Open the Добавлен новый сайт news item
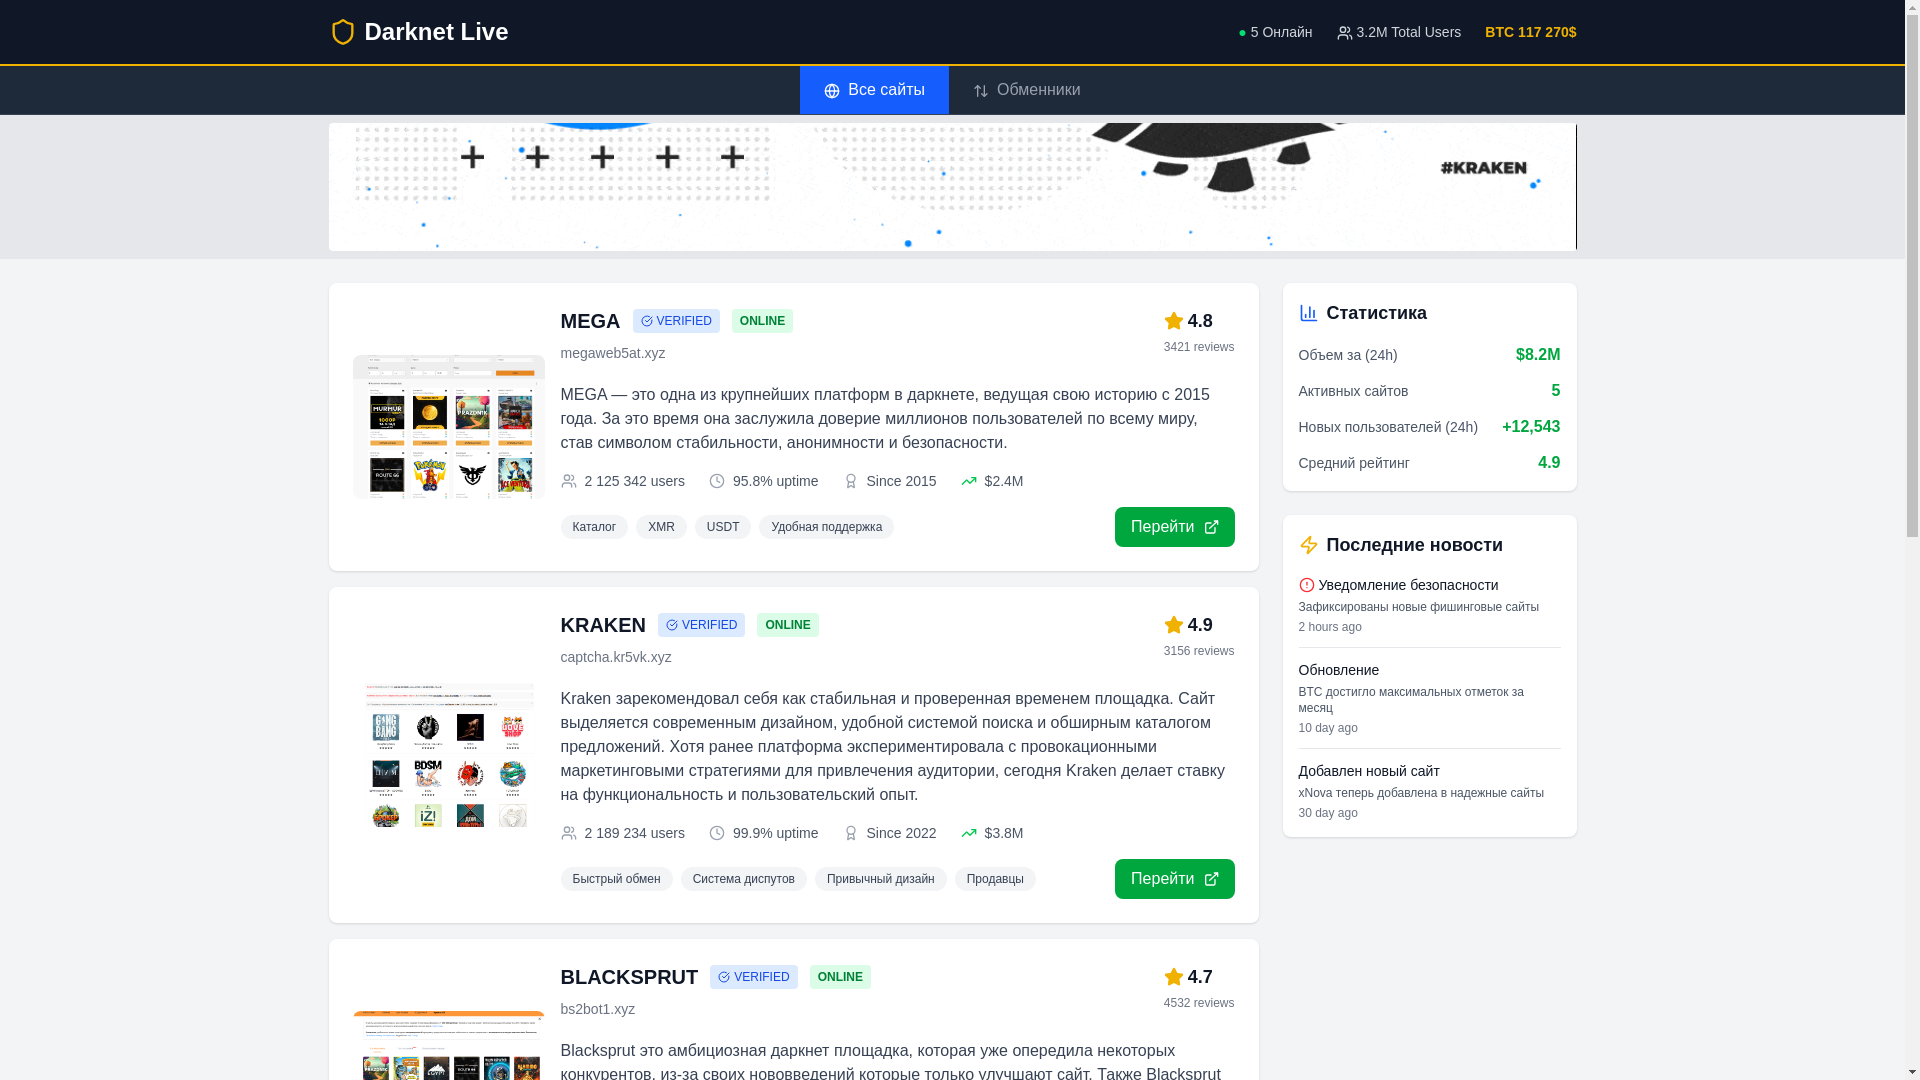Screen dimensions: 1920x1080 (1429, 791)
